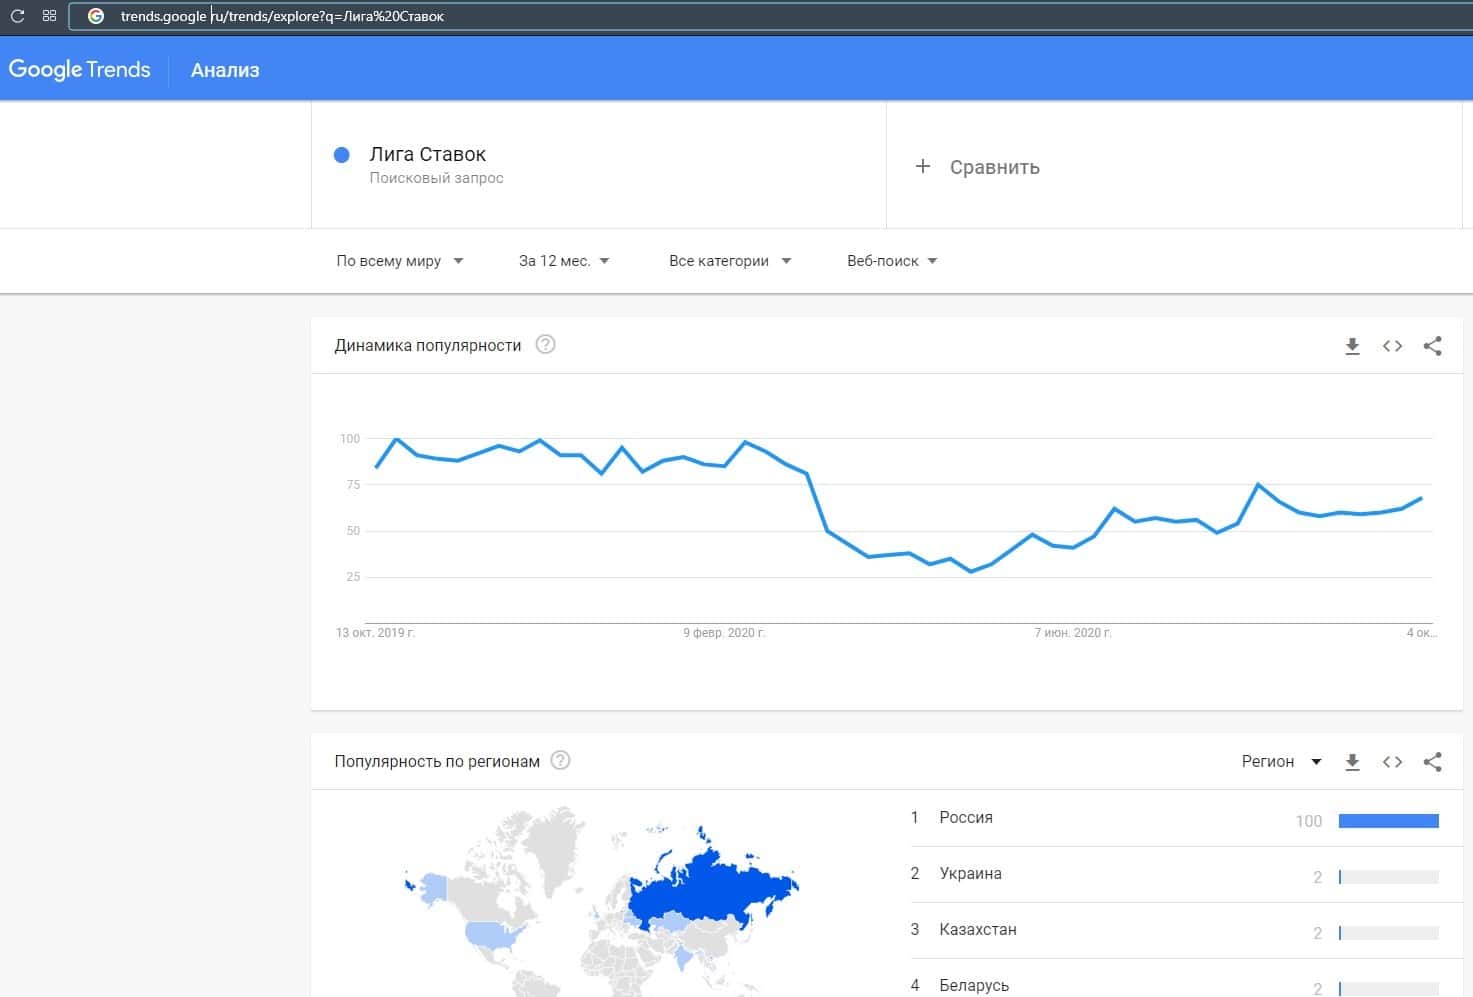This screenshot has width=1473, height=997.
Task: Select the Анализ header item
Action: coord(225,70)
